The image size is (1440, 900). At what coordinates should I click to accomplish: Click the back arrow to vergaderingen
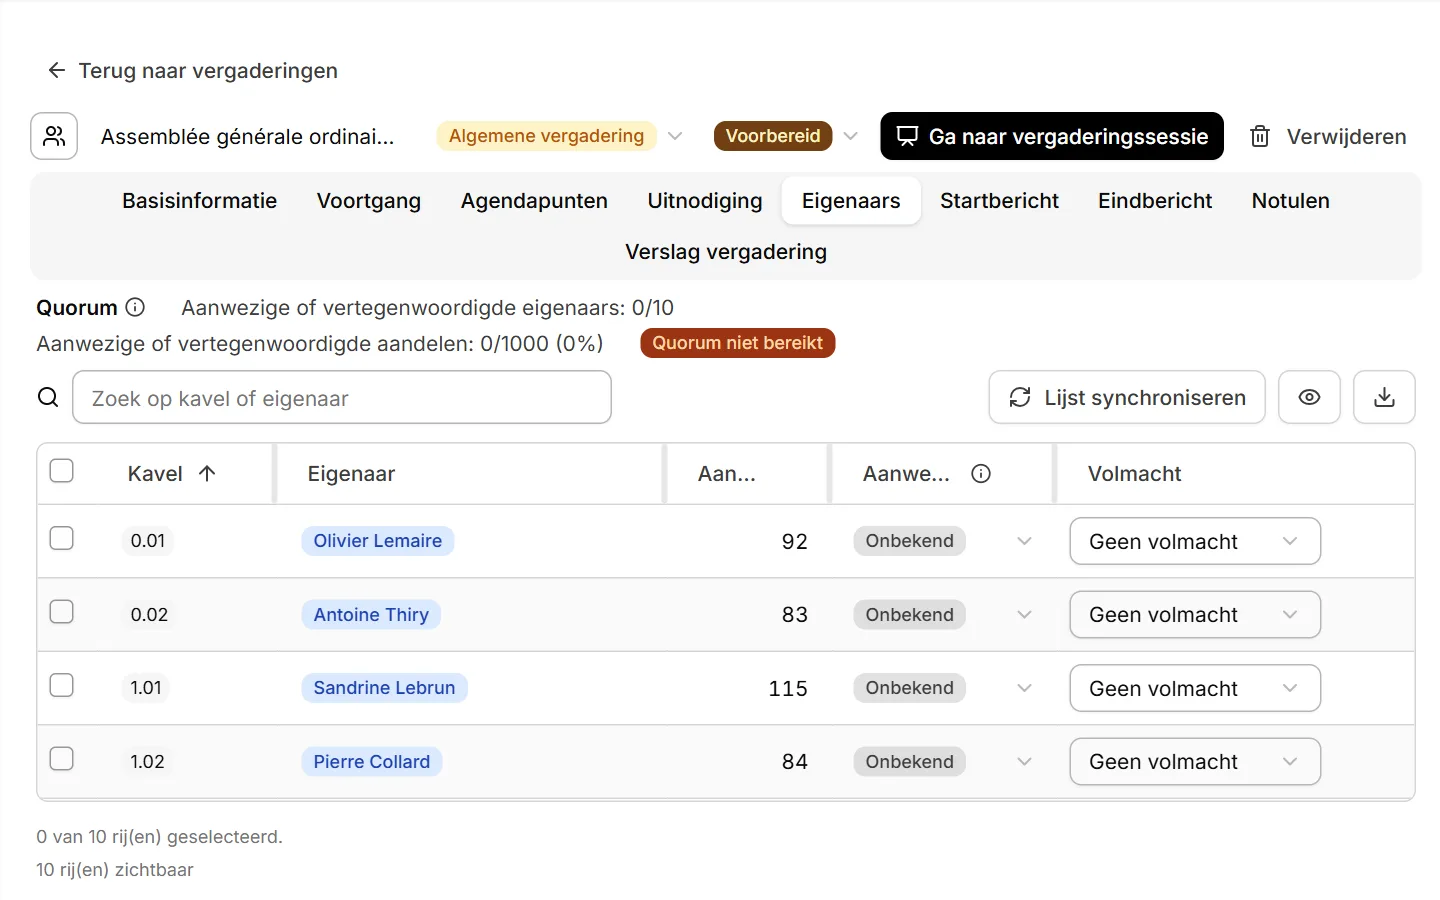pos(57,70)
